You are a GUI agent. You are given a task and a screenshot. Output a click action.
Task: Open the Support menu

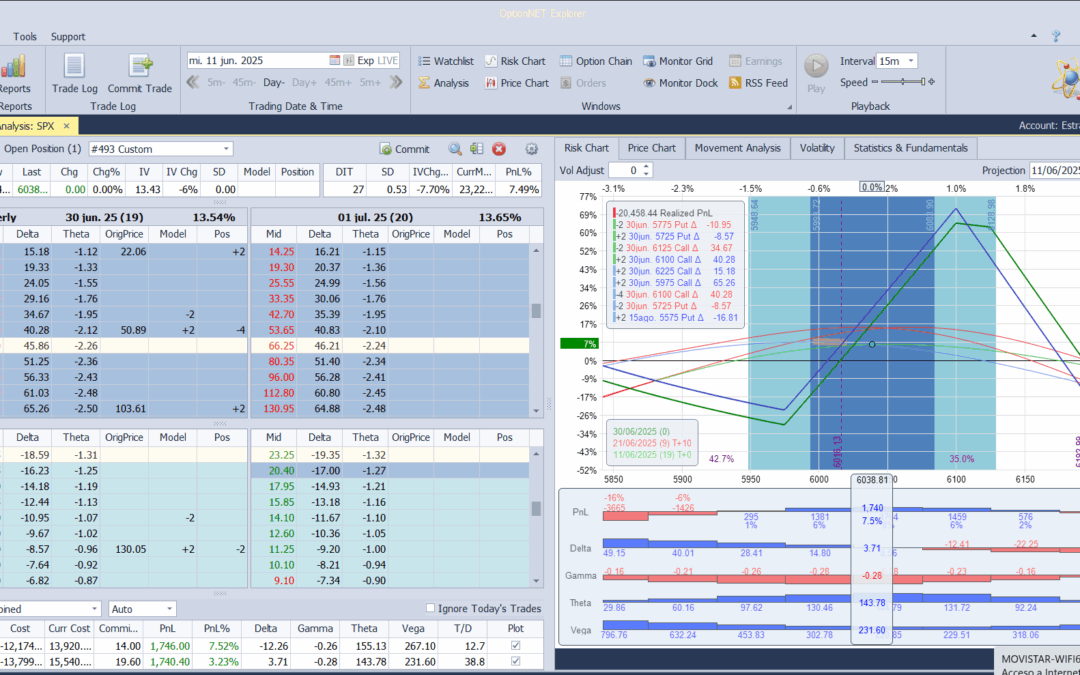[68, 37]
